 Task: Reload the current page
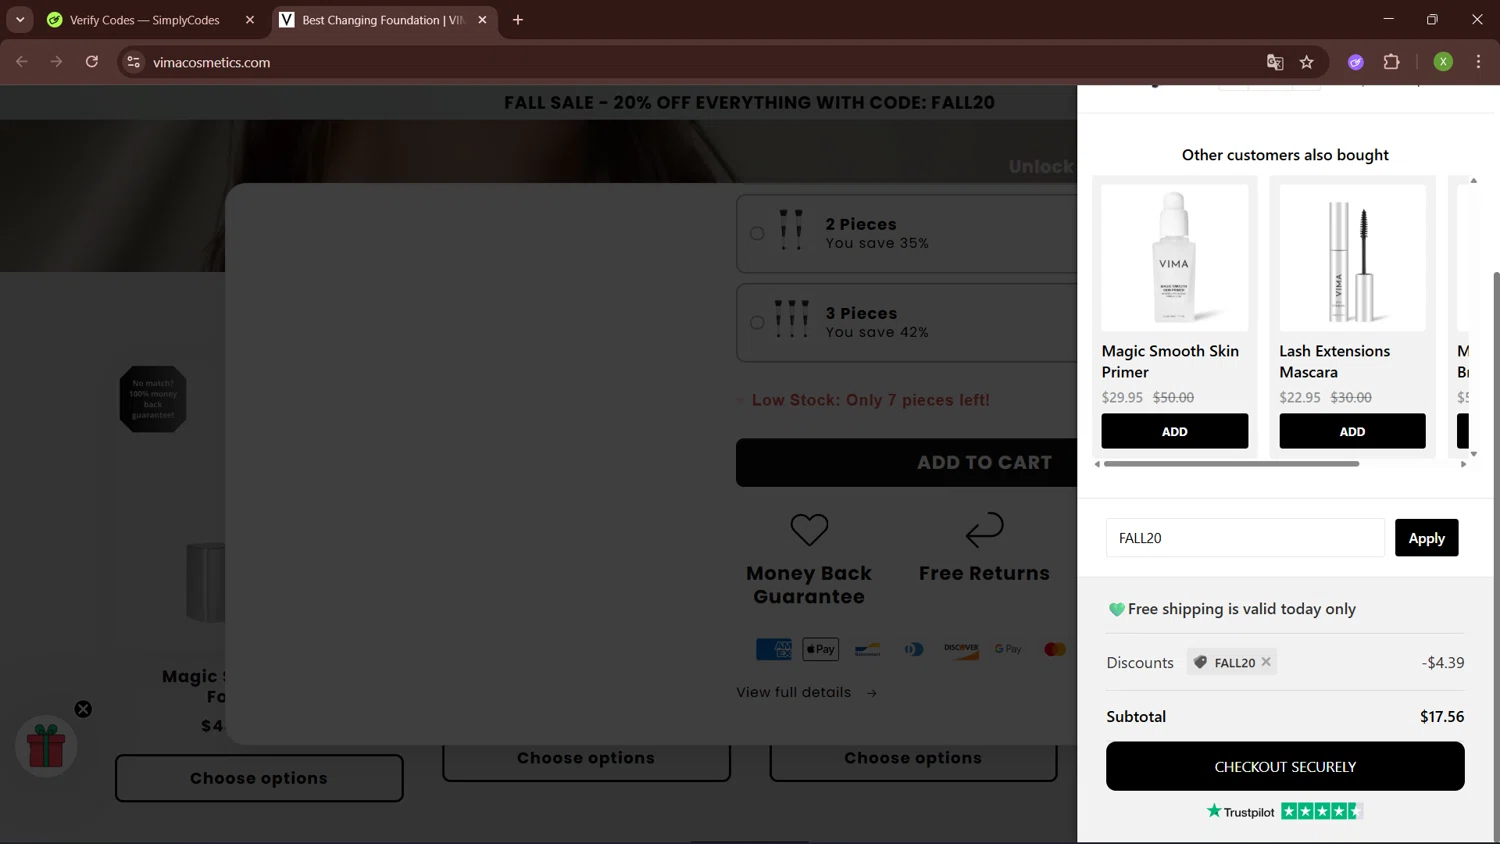92,62
